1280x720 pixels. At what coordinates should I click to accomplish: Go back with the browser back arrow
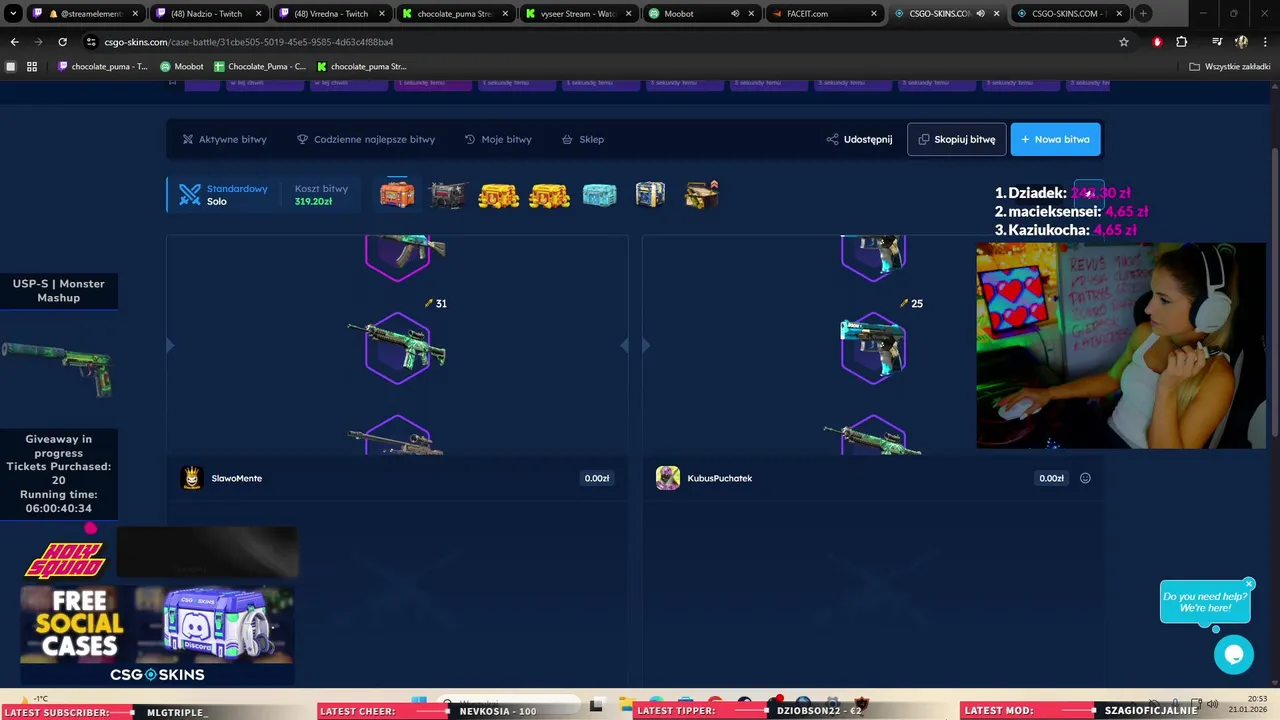(x=14, y=42)
